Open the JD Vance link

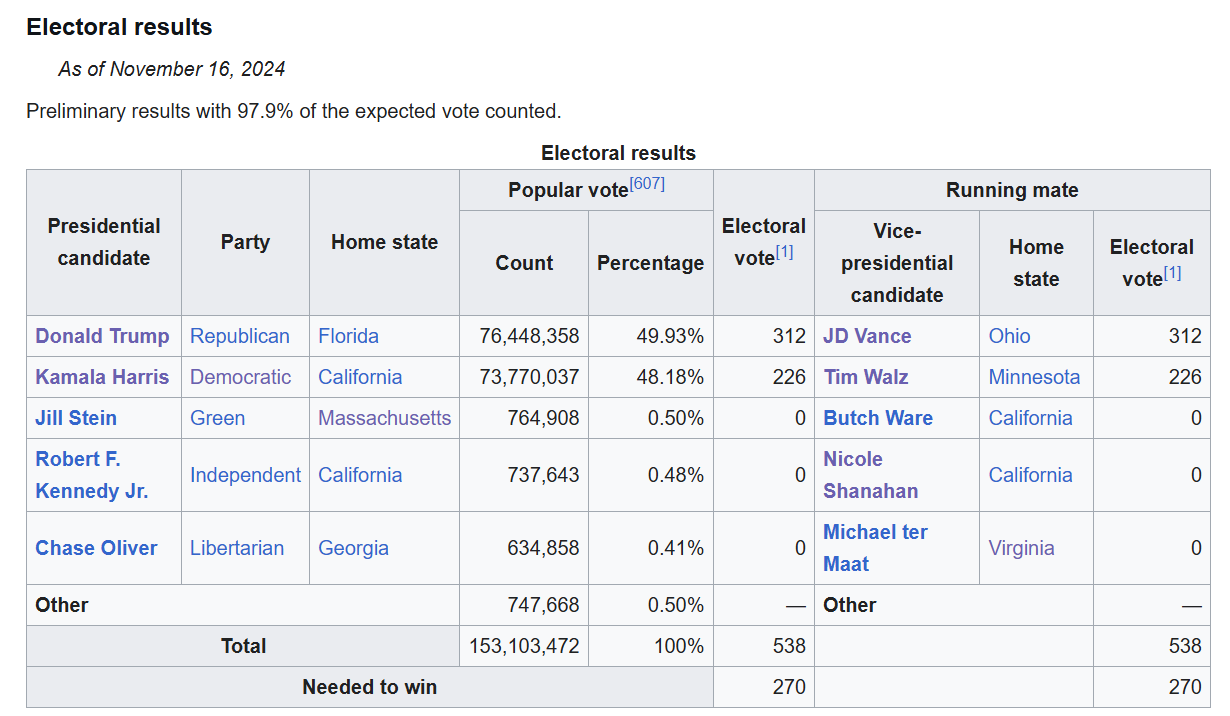(867, 336)
